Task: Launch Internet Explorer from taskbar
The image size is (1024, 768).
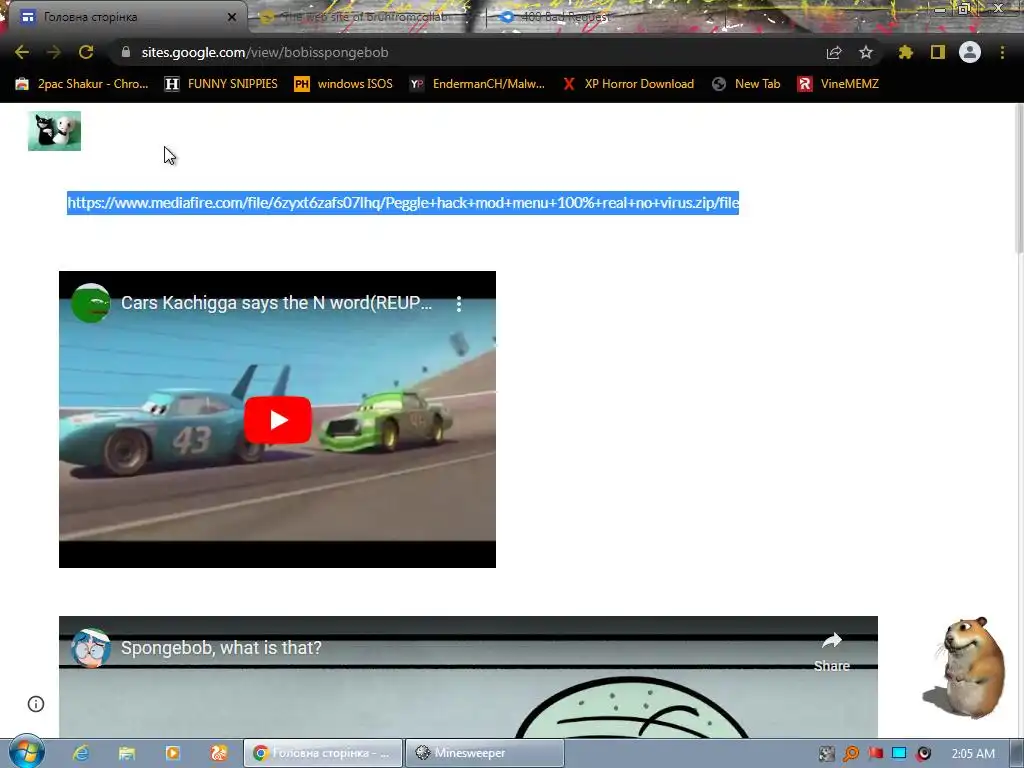Action: tap(80, 753)
